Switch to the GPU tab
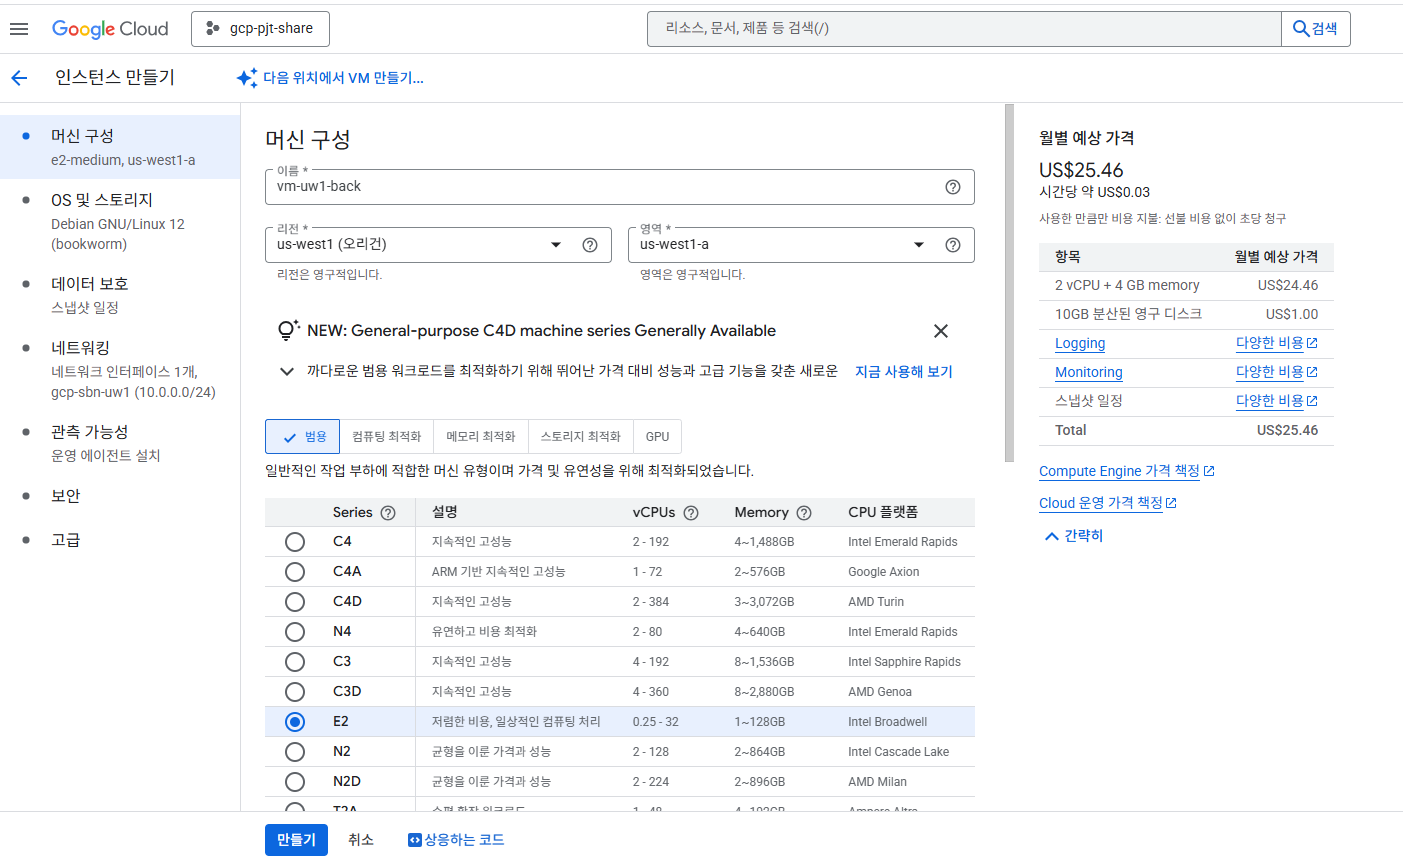 point(658,437)
